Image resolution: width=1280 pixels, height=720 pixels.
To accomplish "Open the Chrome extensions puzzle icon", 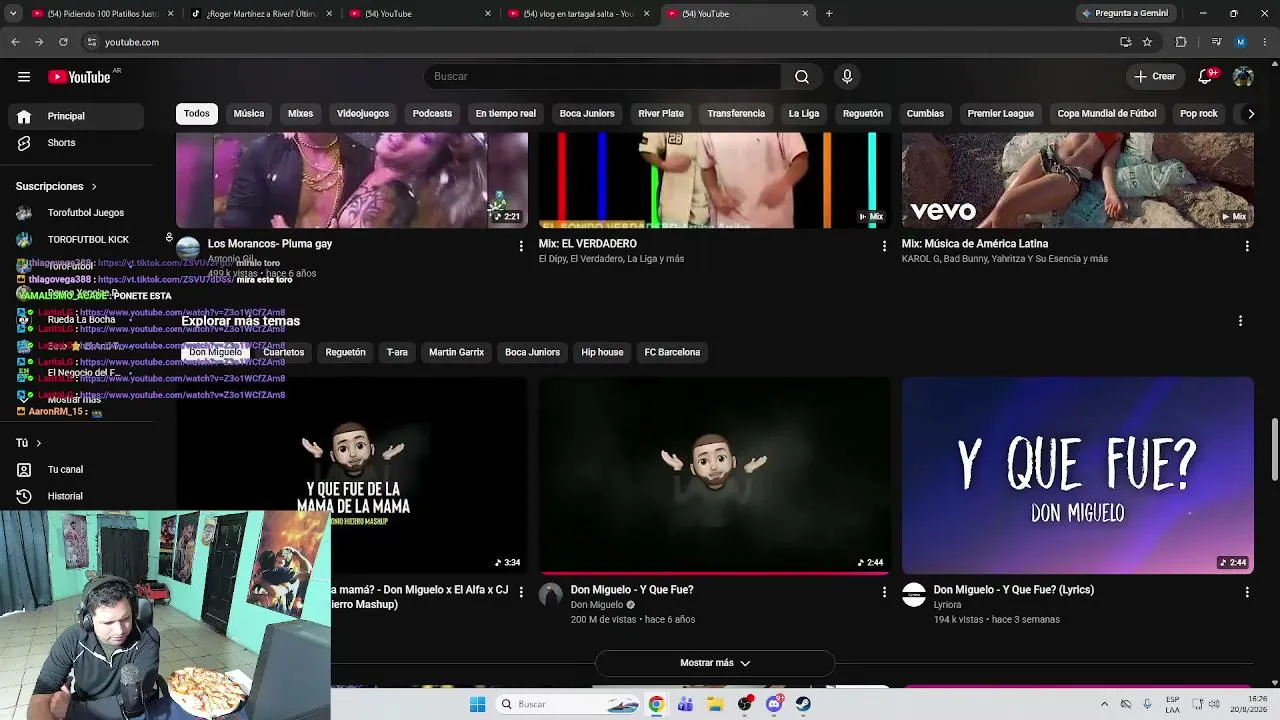I will click(1181, 42).
